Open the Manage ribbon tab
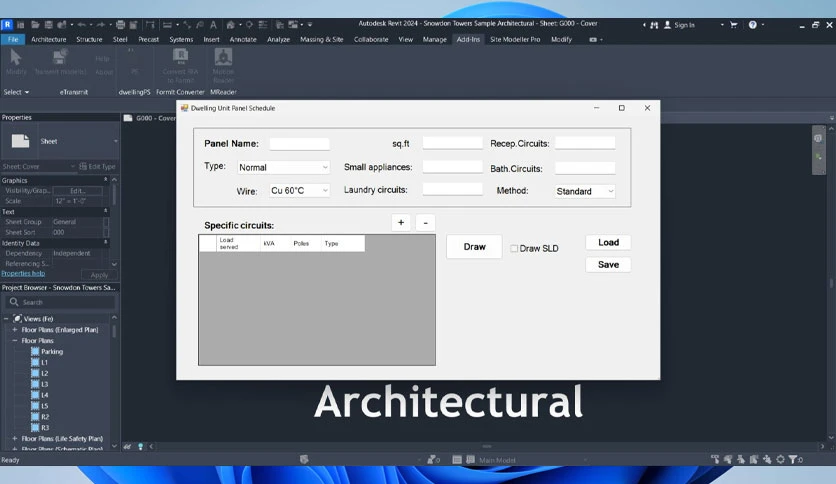 [x=435, y=39]
